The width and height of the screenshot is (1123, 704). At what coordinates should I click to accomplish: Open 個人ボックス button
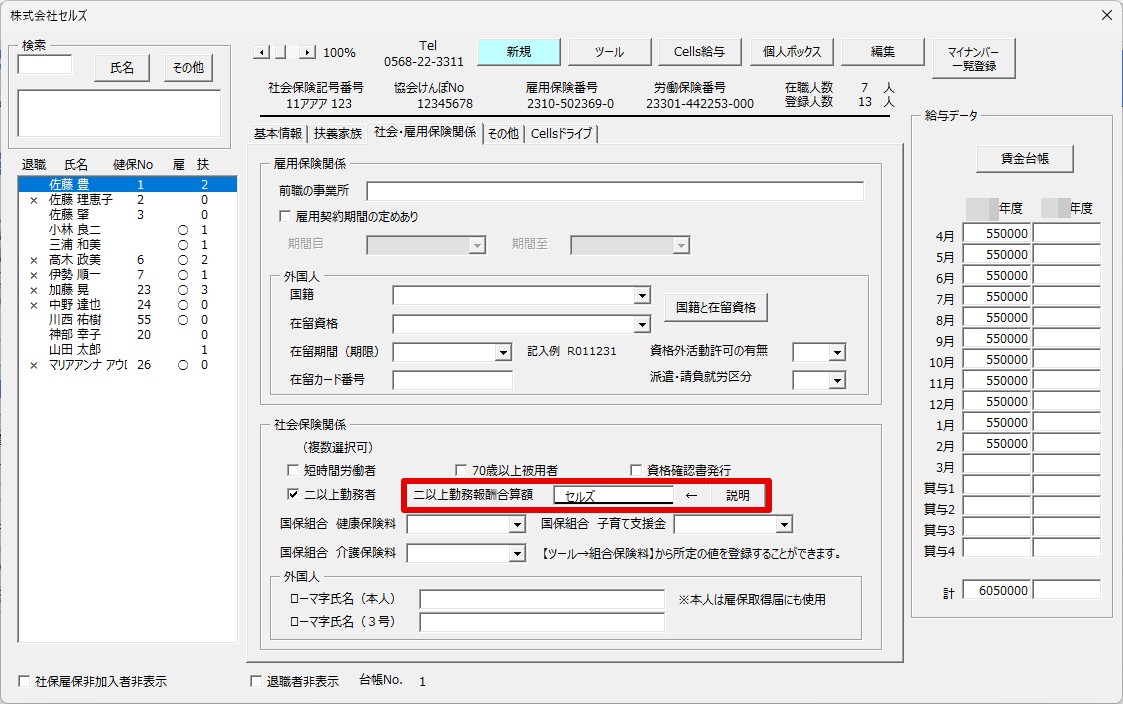point(791,52)
